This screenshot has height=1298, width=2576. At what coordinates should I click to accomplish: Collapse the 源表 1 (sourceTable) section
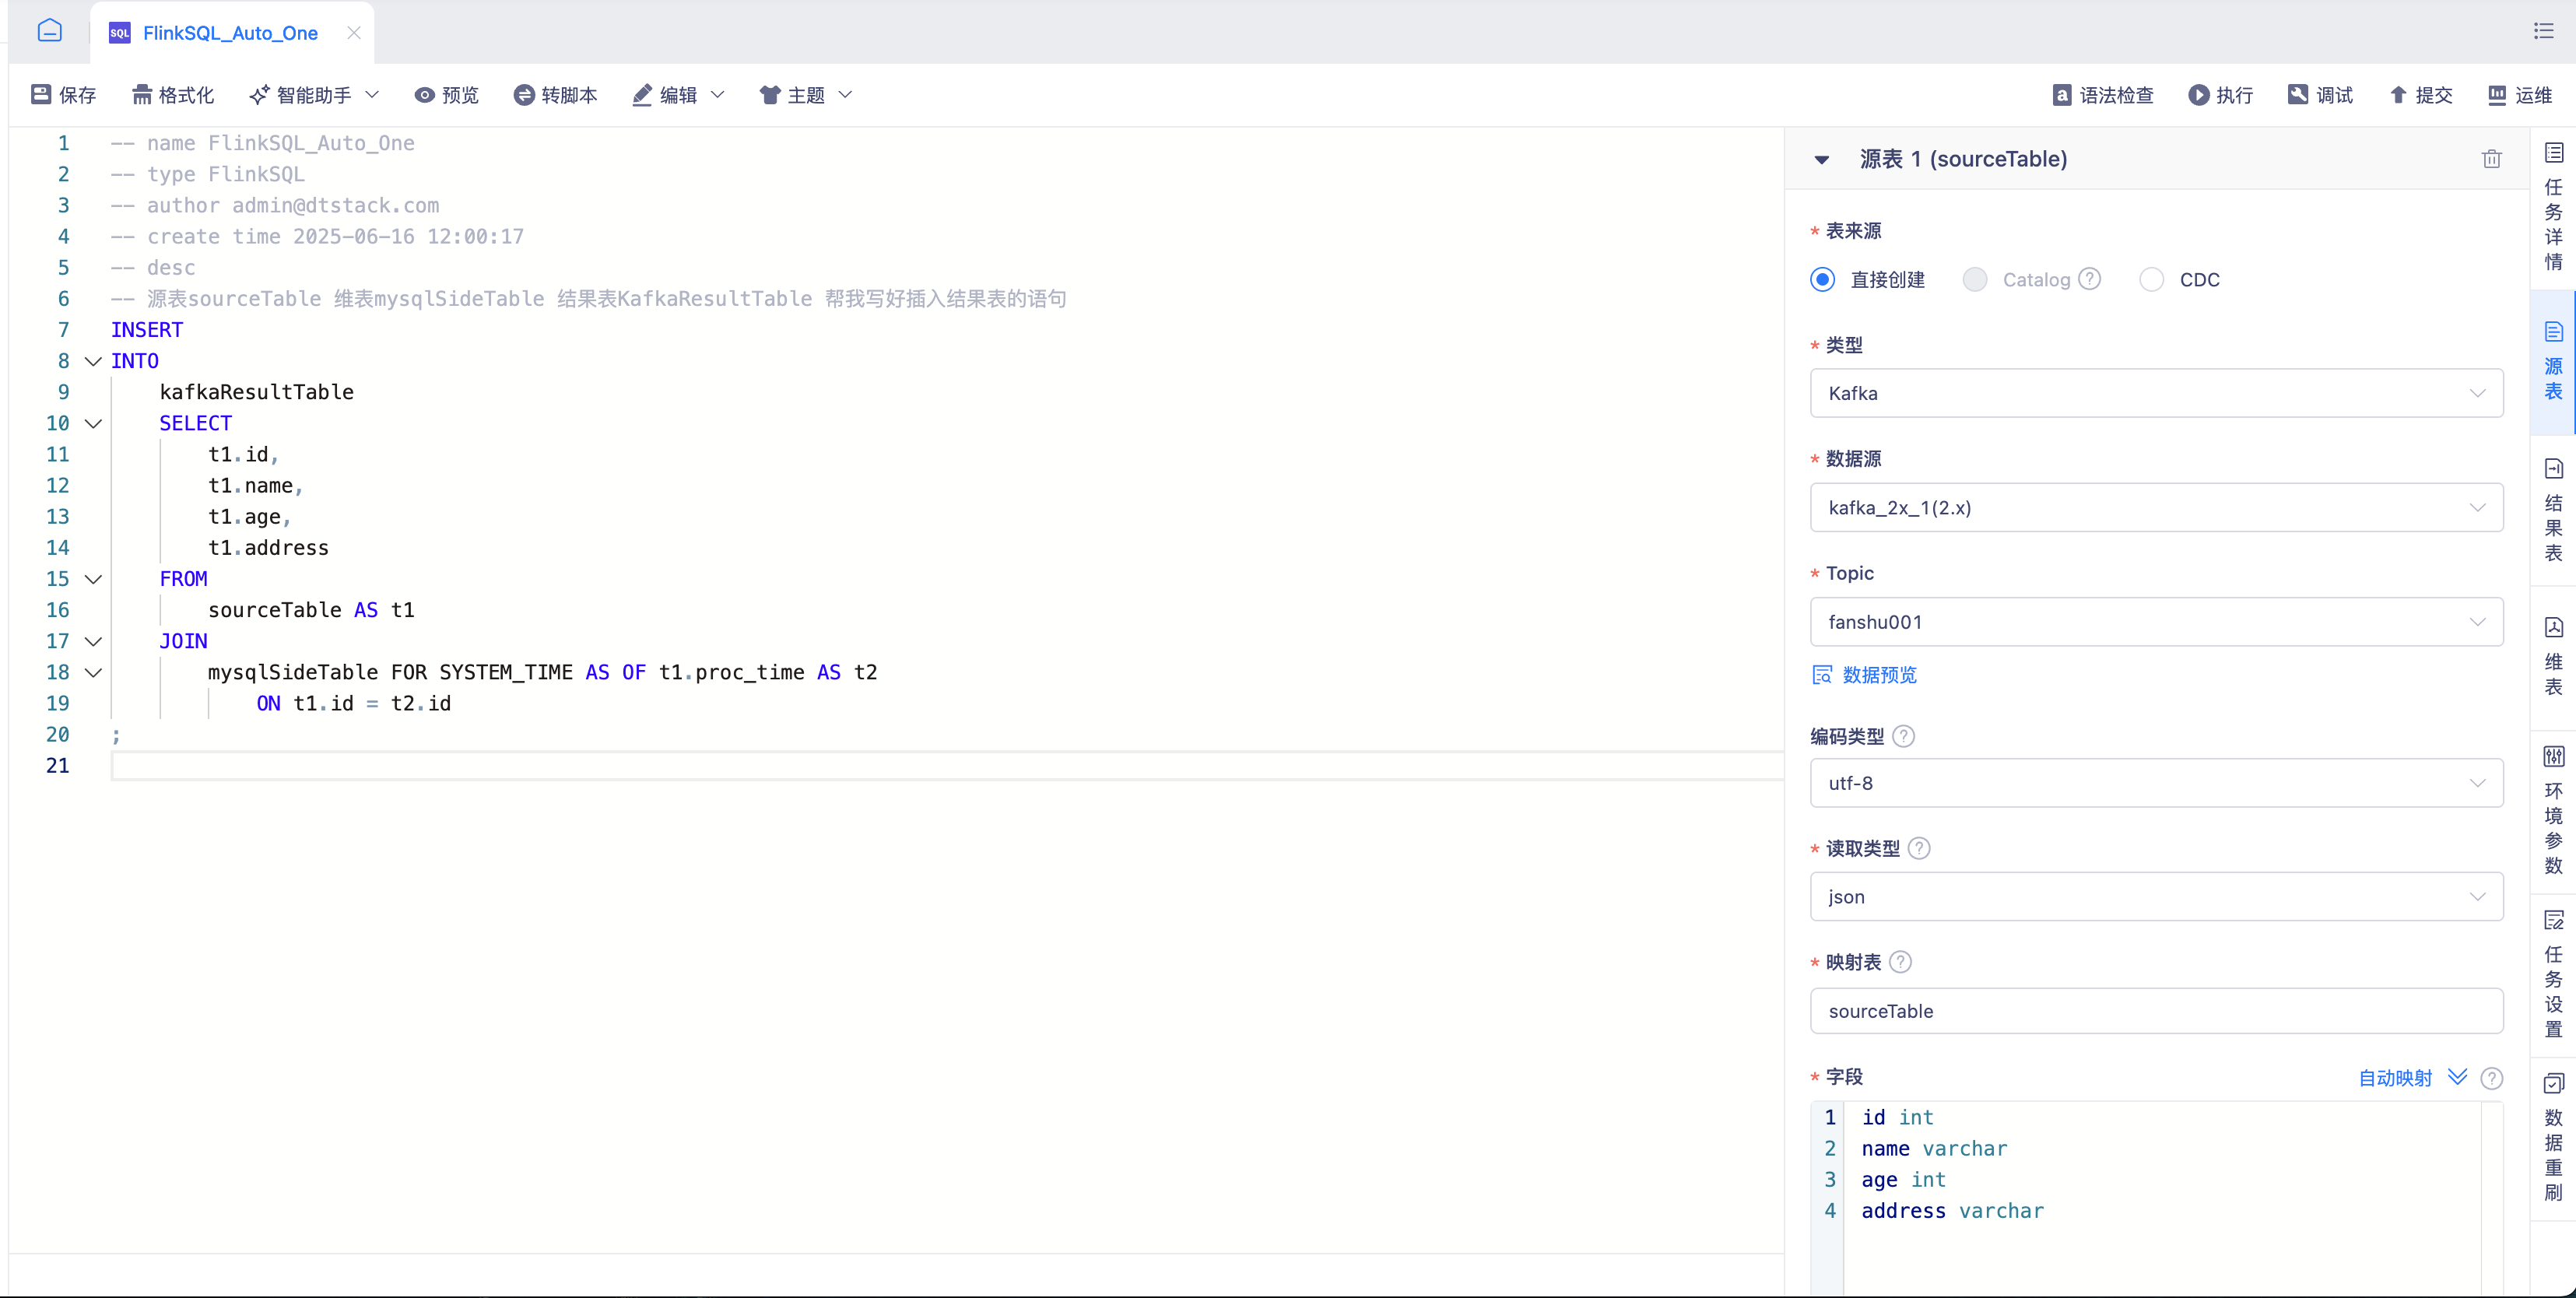tap(1822, 159)
